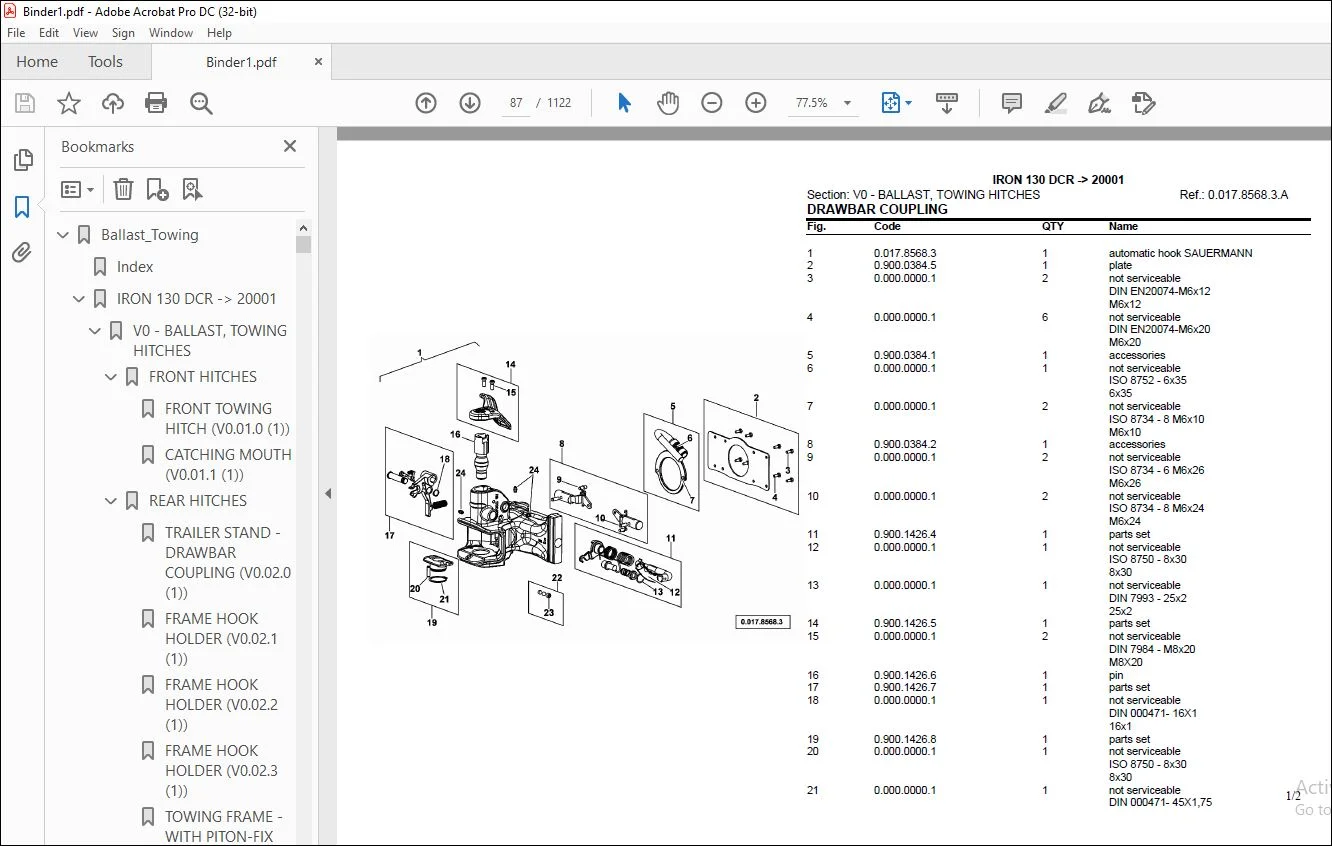Open the Edit menu

49,32
